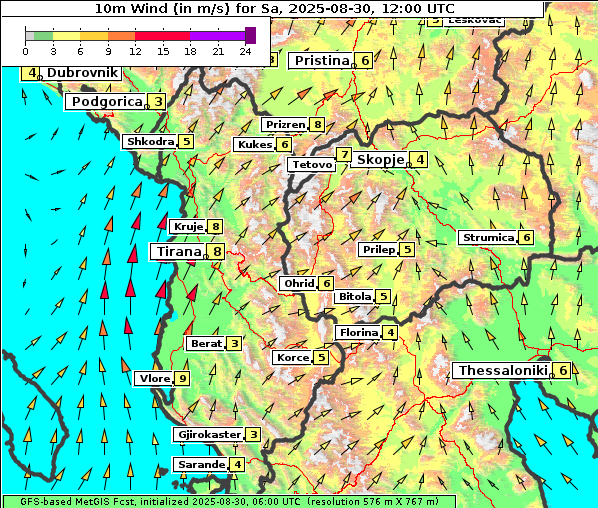Click the Kruje wind value 8
The image size is (598, 508).
point(215,227)
